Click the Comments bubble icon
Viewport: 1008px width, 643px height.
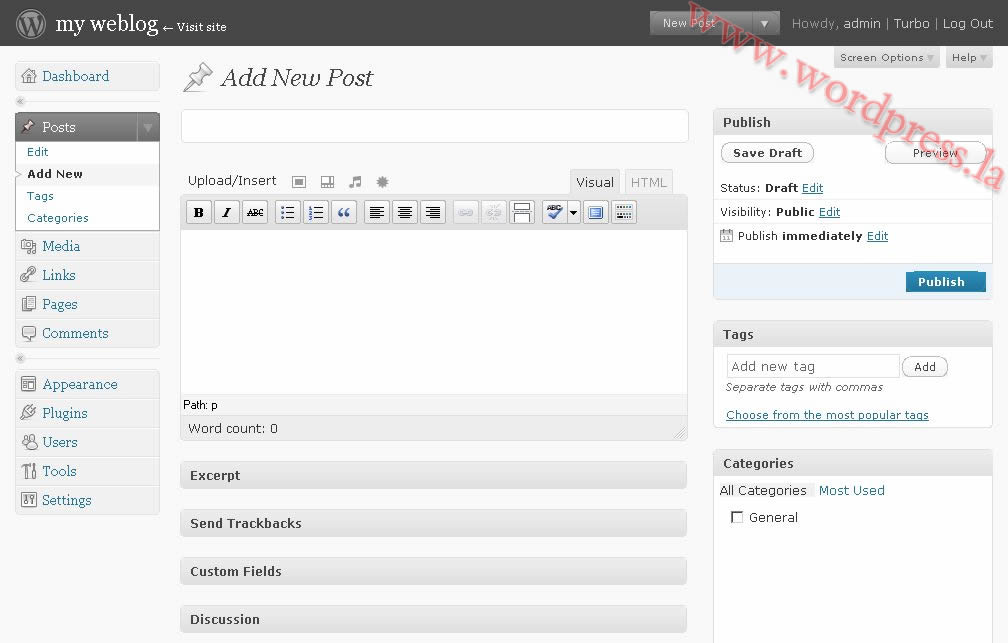(x=29, y=333)
